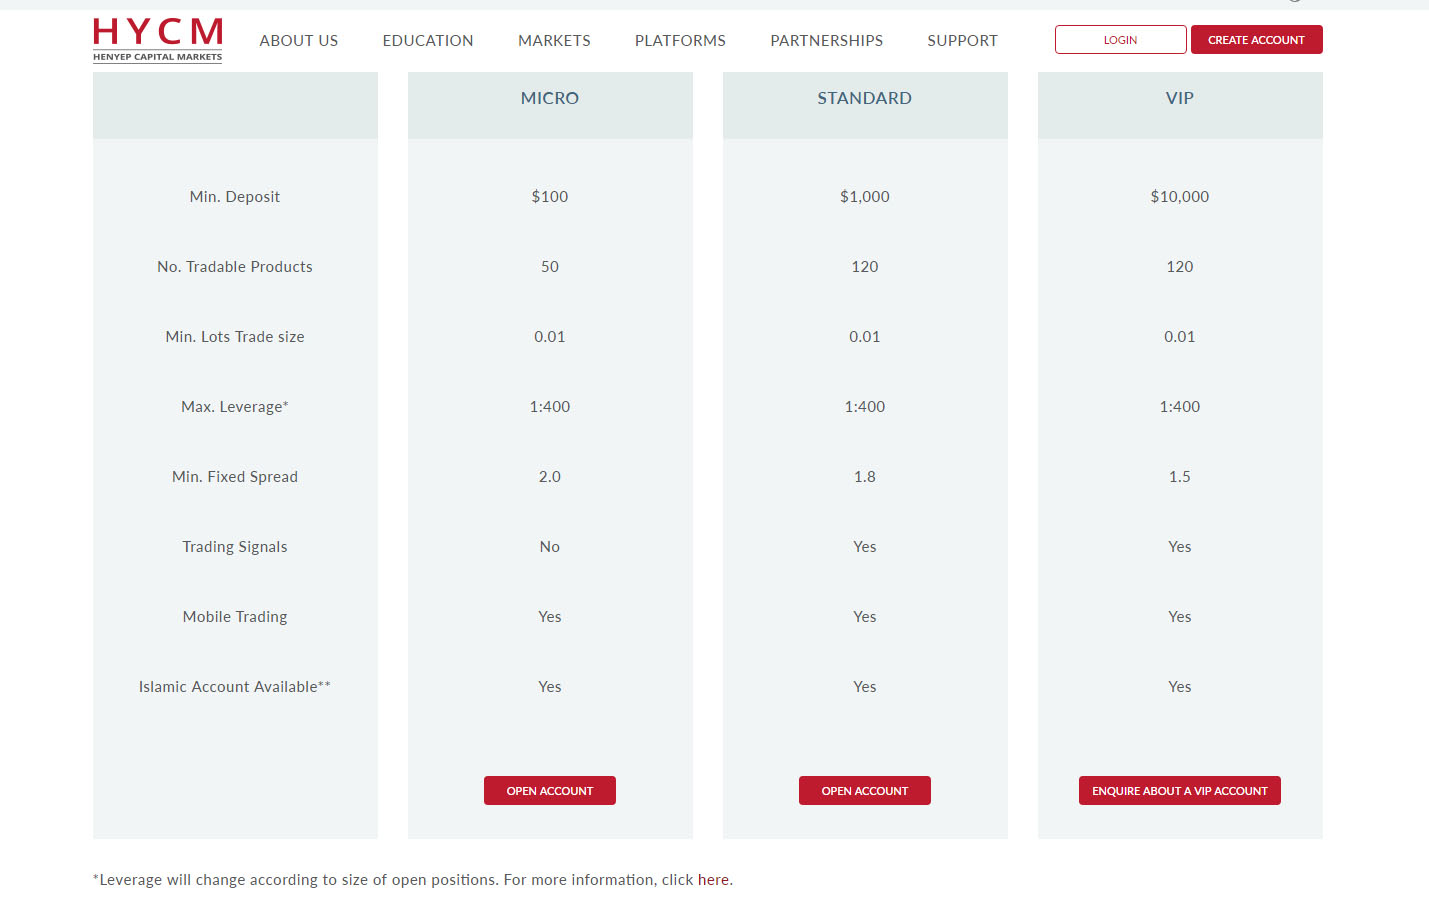Open the profile icon at top right

[x=1295, y=4]
